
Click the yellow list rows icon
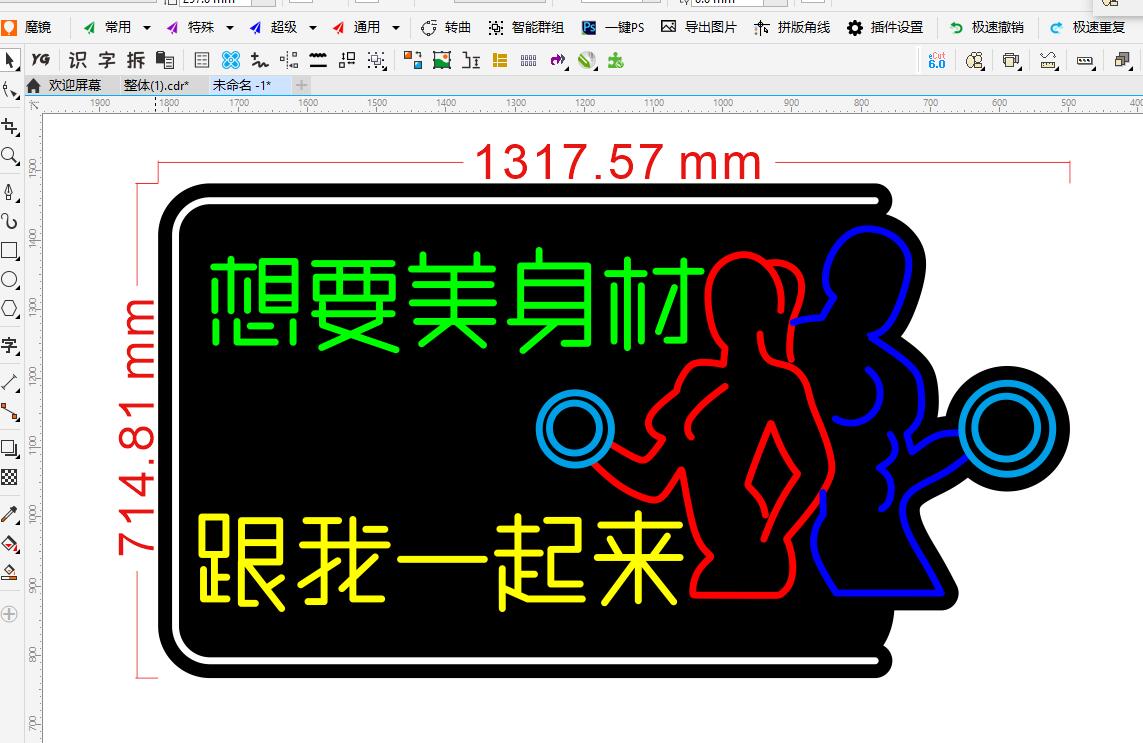click(x=500, y=60)
